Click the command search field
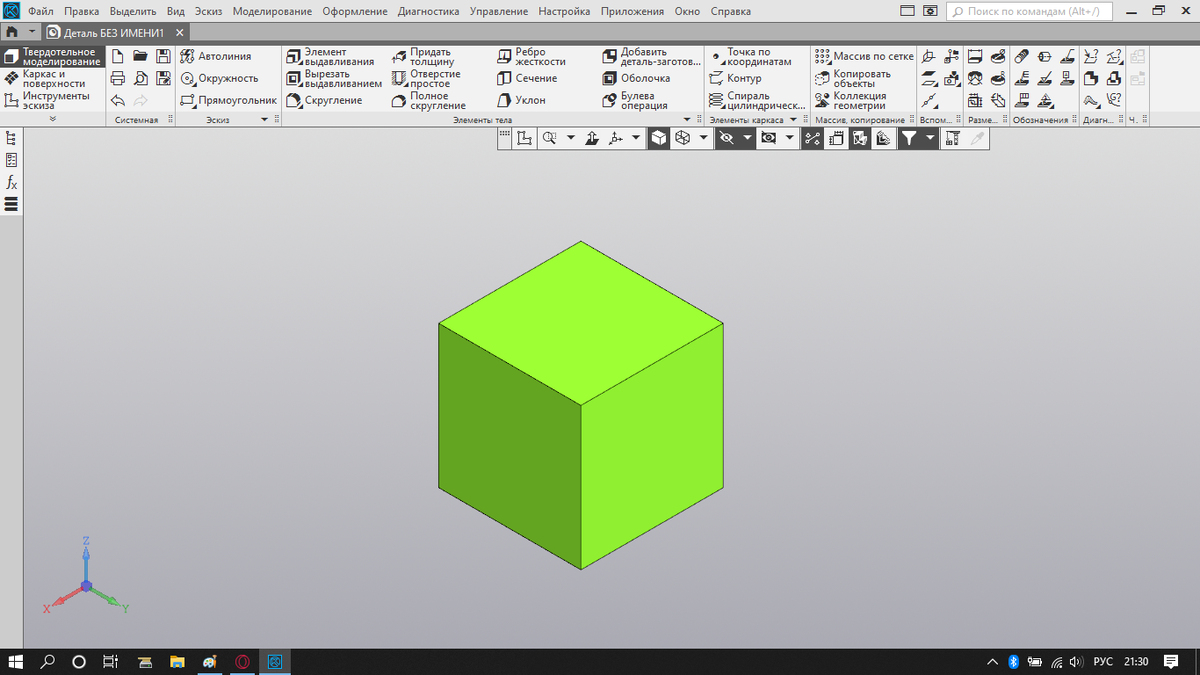Screen dimensions: 1200x675 click(x=1029, y=12)
